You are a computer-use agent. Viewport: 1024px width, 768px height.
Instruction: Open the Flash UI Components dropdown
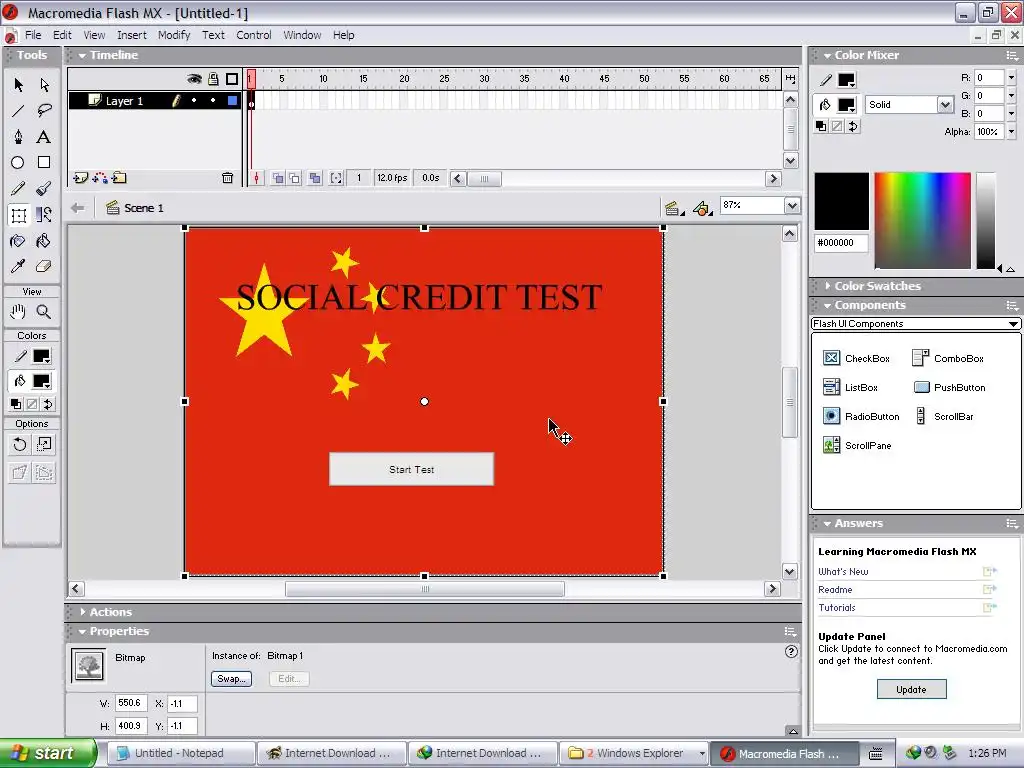coord(916,324)
